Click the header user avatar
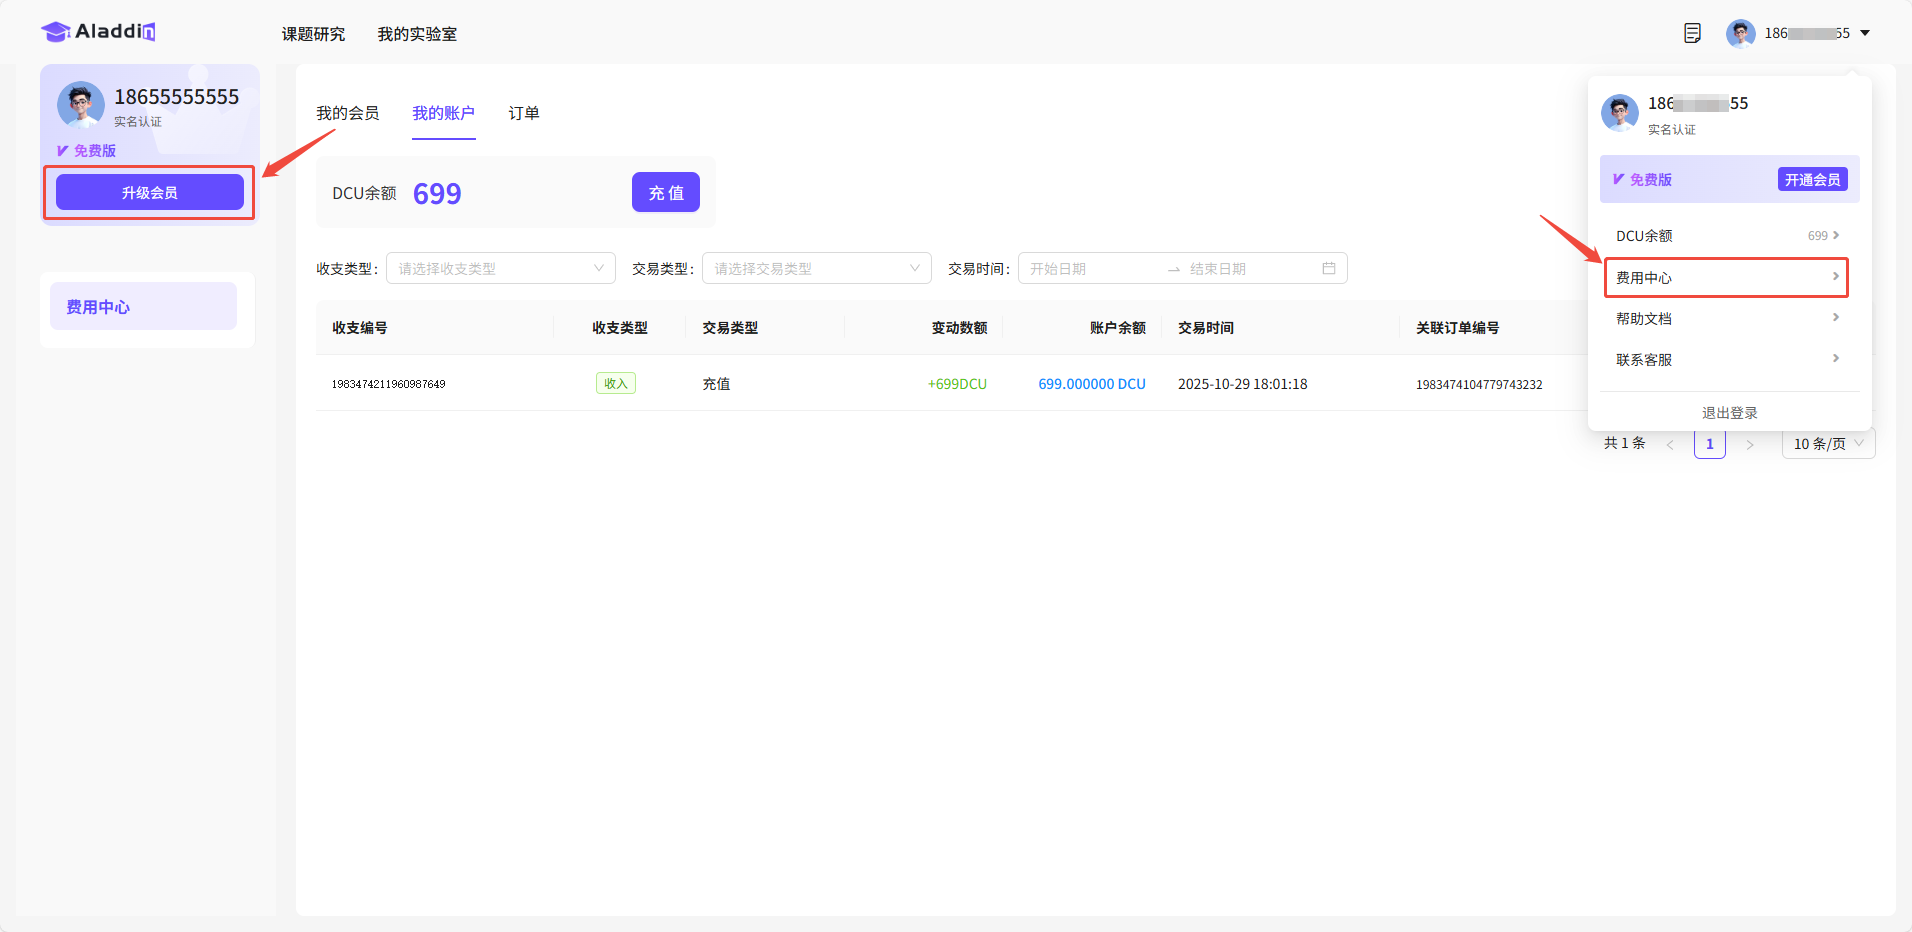The height and width of the screenshot is (932, 1912). click(x=1740, y=33)
